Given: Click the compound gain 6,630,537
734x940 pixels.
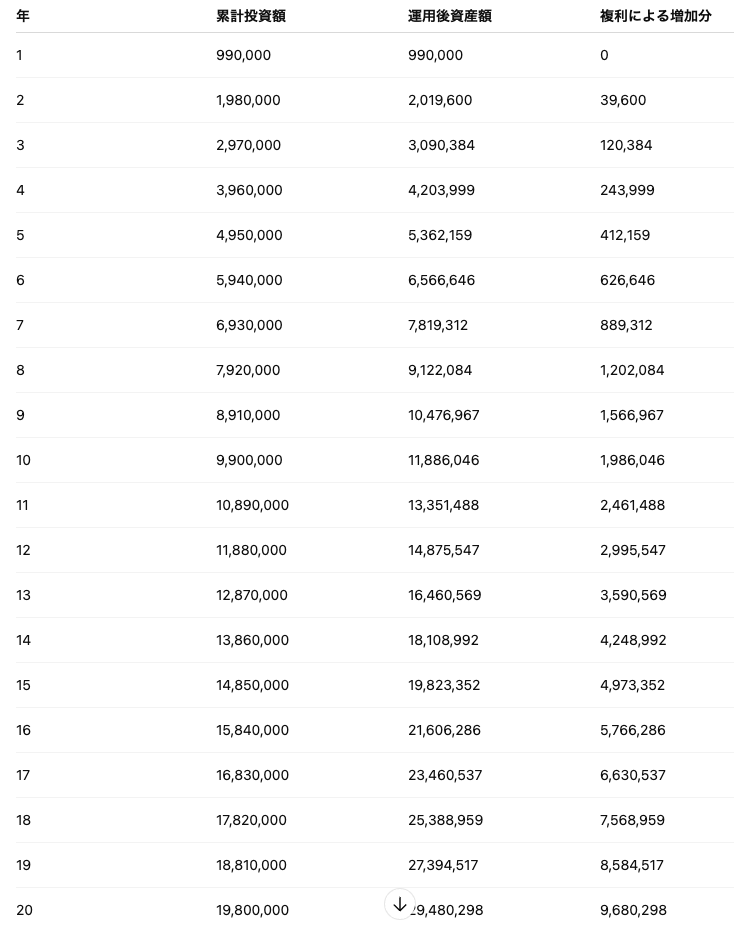Looking at the screenshot, I should tap(633, 775).
